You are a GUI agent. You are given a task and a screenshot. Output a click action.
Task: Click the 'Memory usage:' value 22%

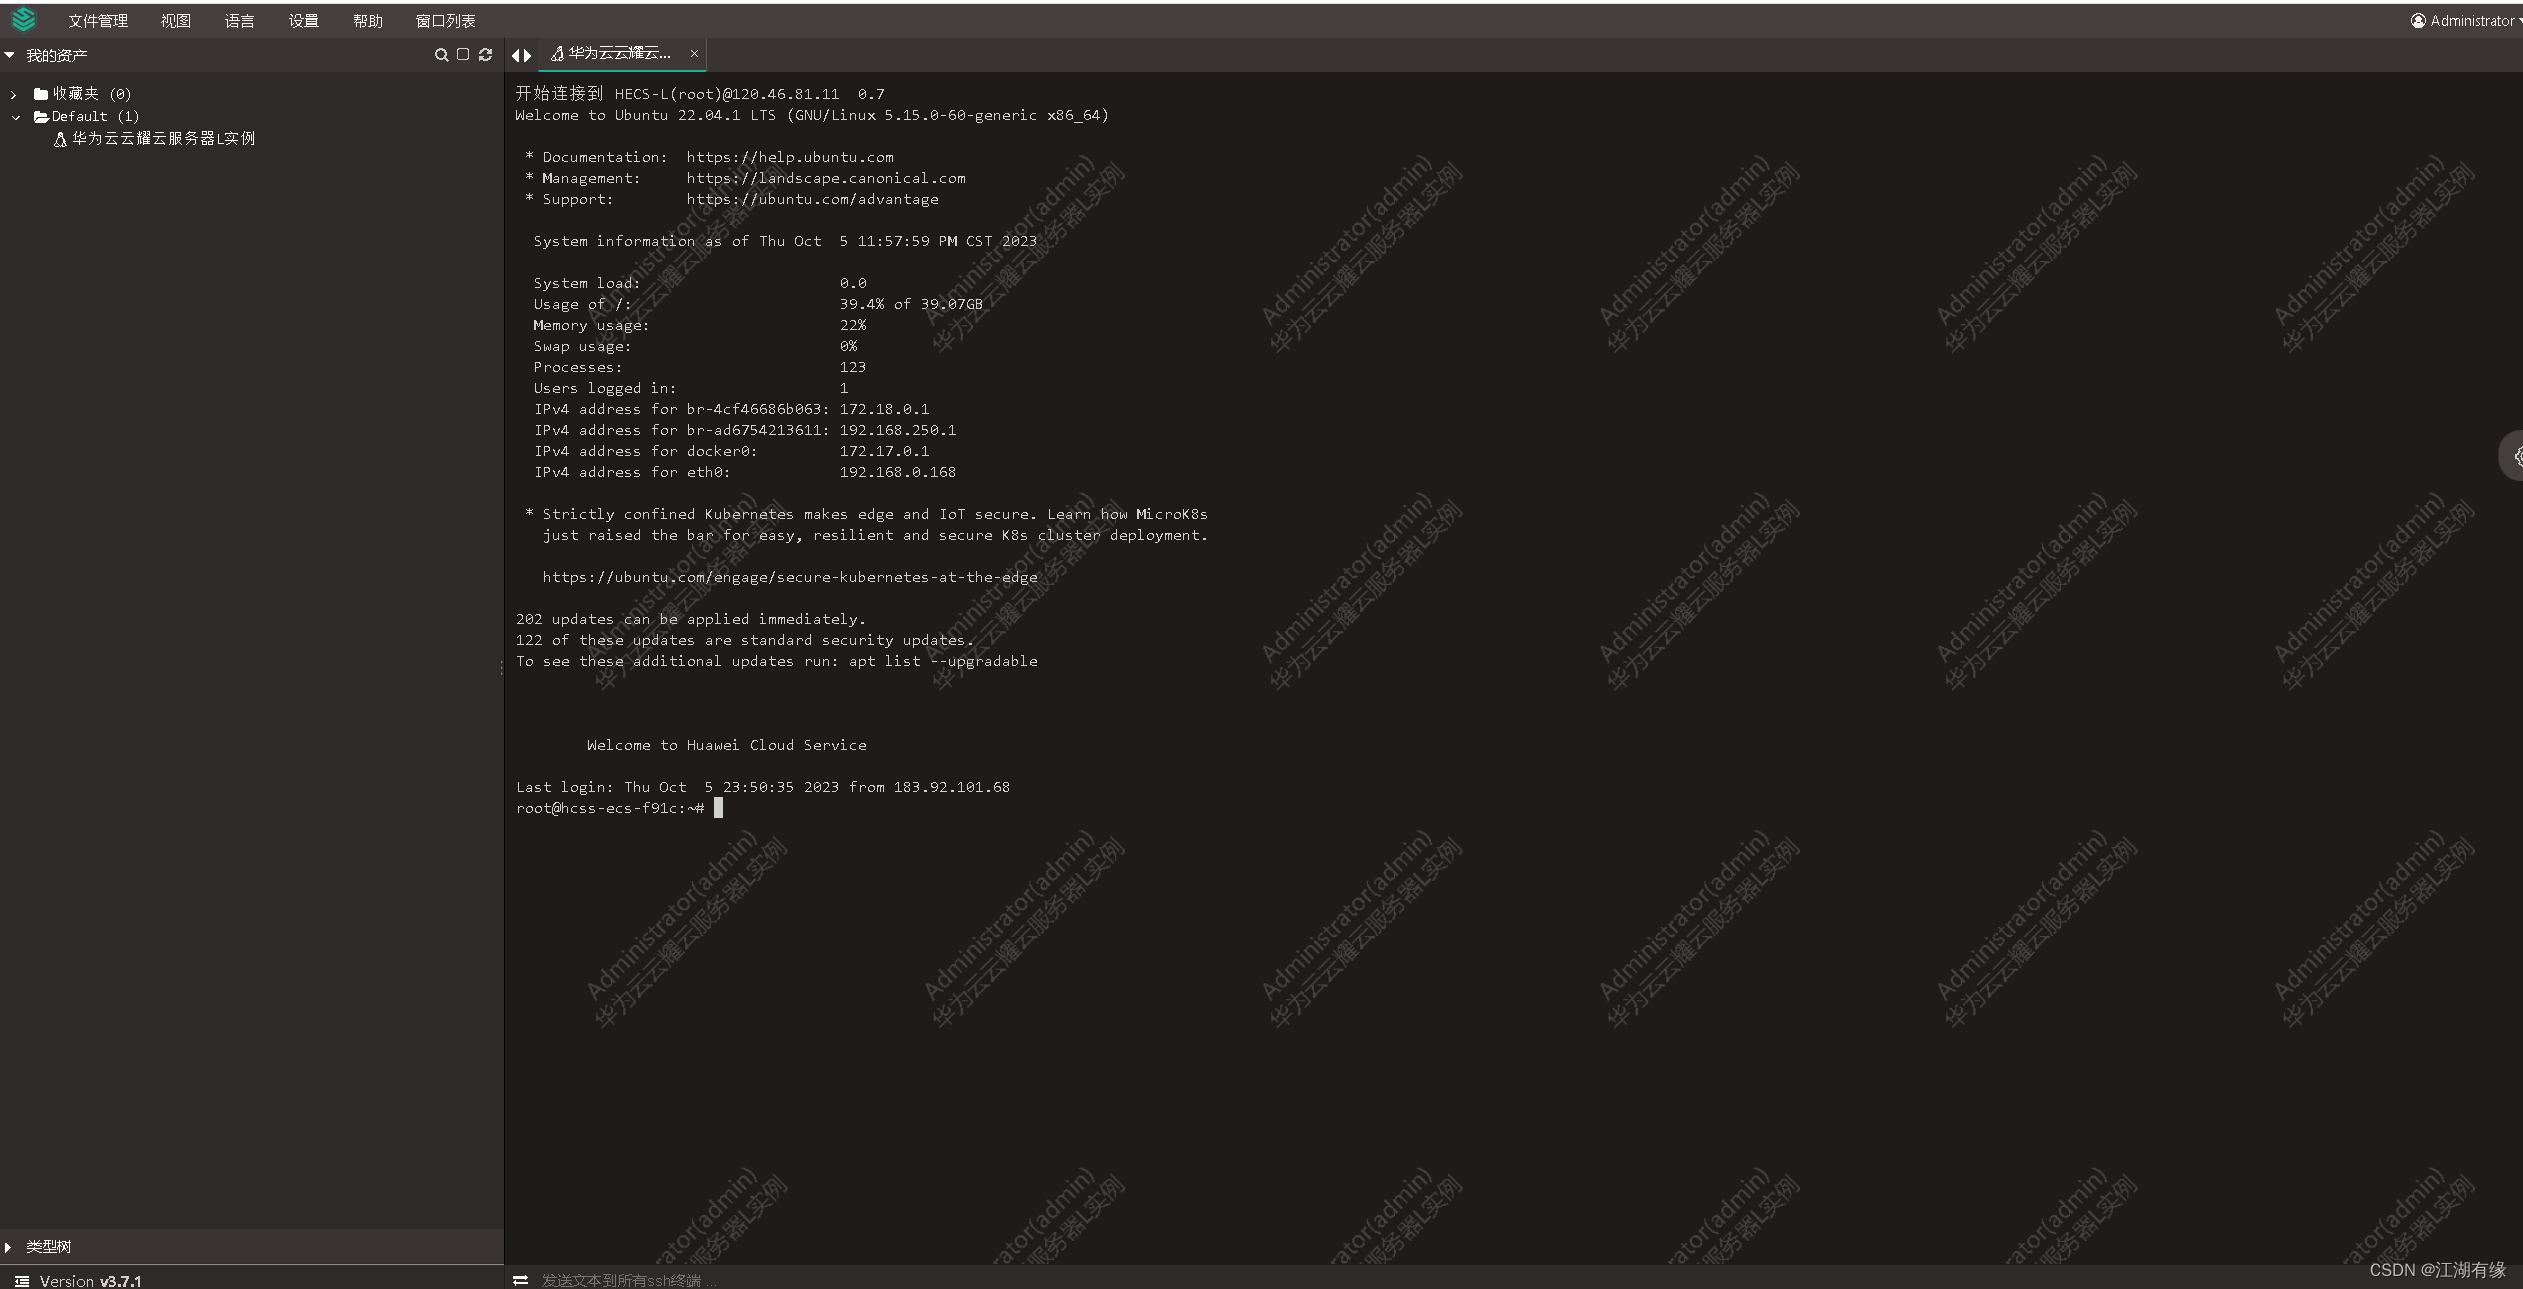pos(853,325)
